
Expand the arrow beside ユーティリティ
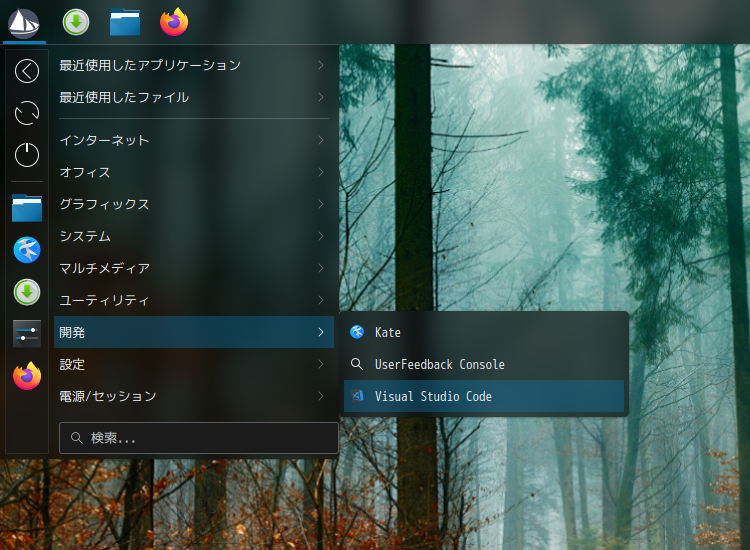click(321, 300)
